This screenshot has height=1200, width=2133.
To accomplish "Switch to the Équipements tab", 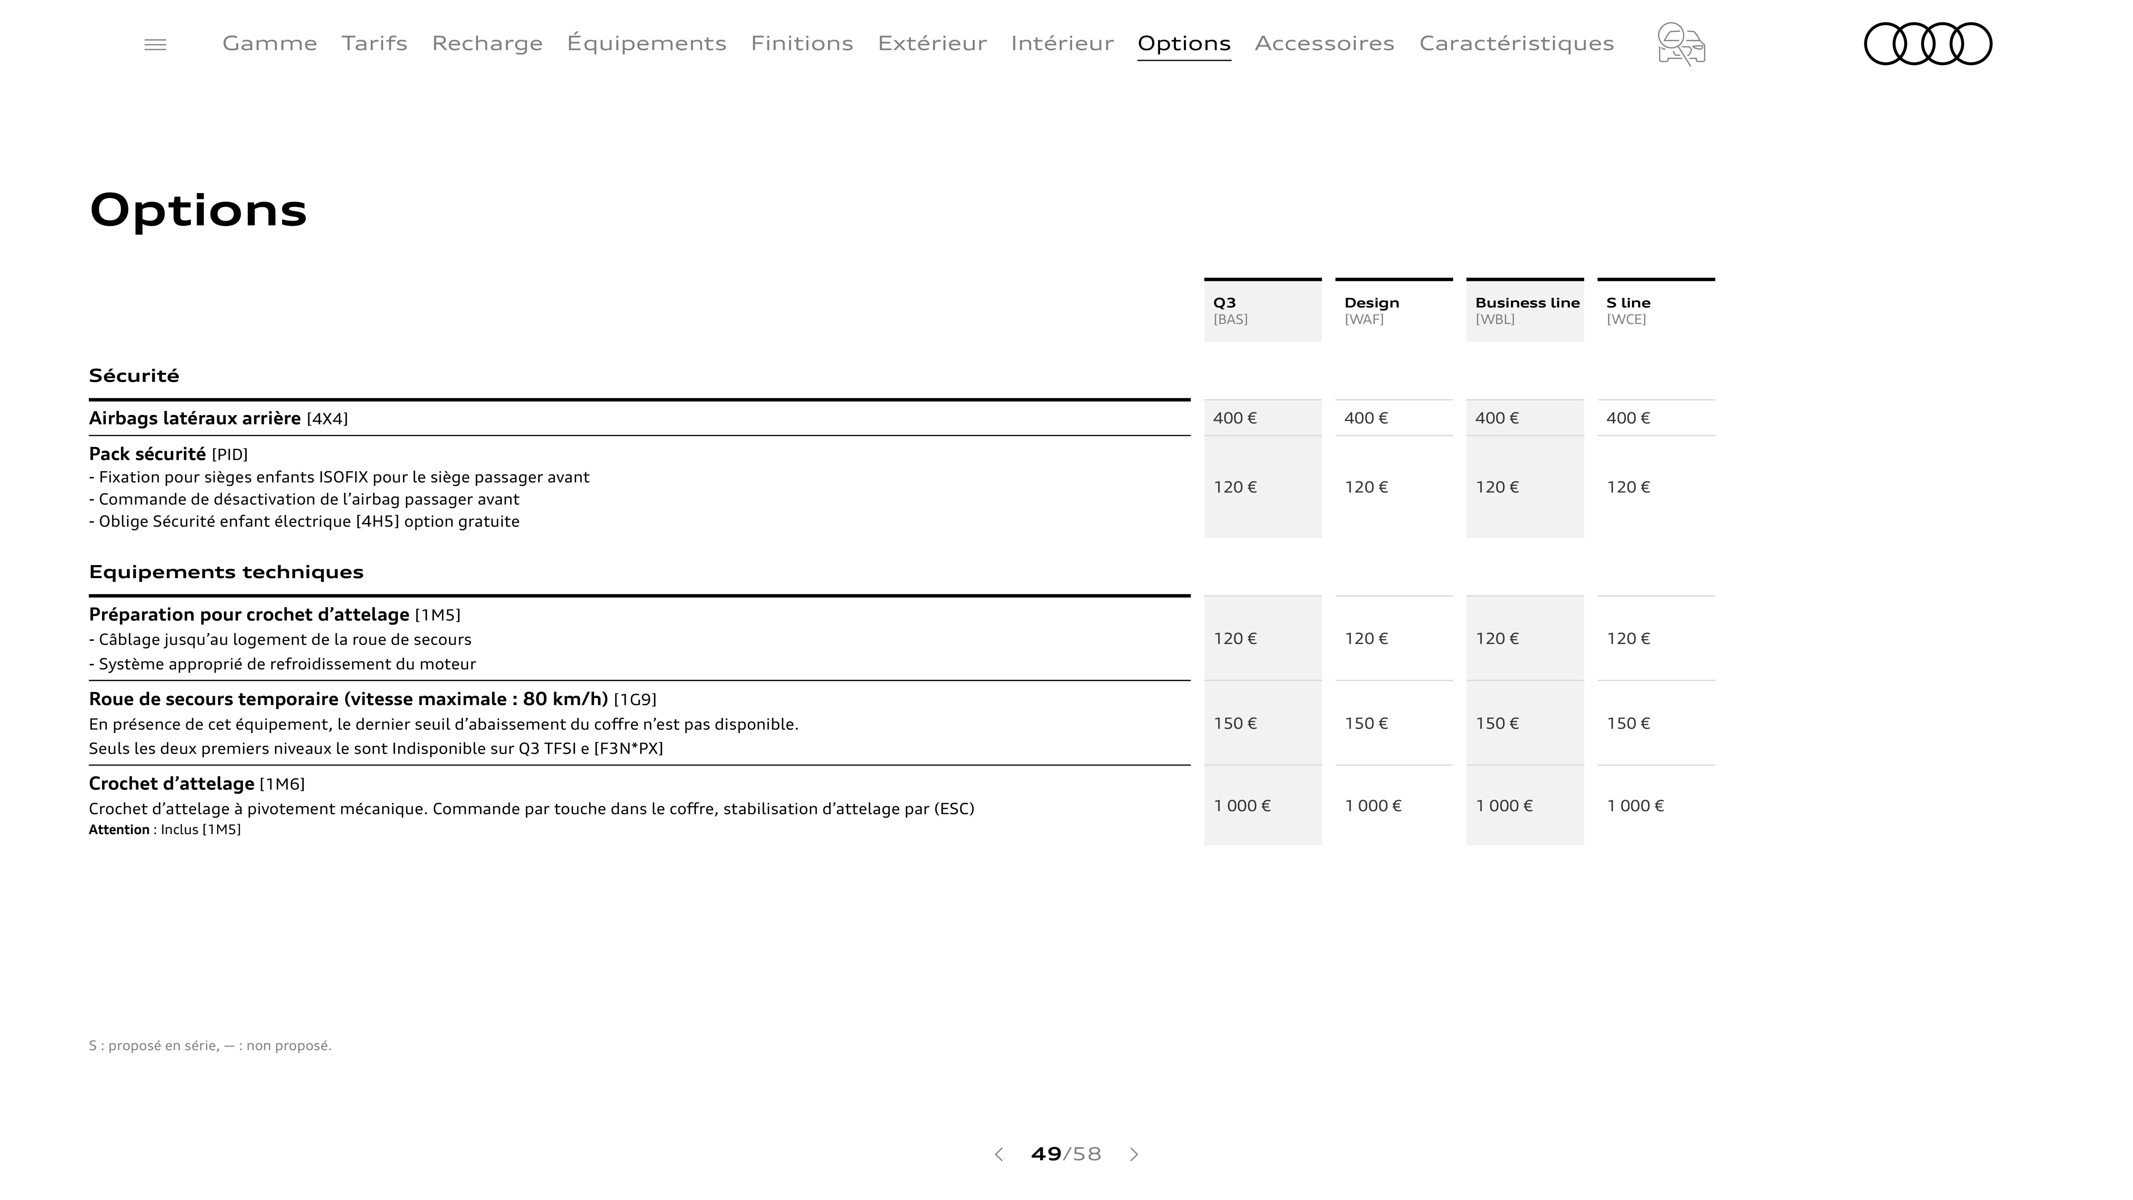I will (x=646, y=43).
